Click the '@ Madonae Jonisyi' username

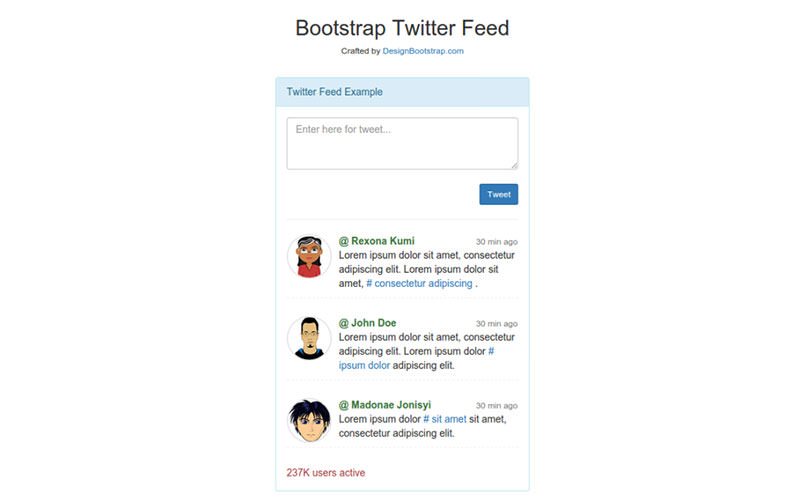pyautogui.click(x=385, y=405)
